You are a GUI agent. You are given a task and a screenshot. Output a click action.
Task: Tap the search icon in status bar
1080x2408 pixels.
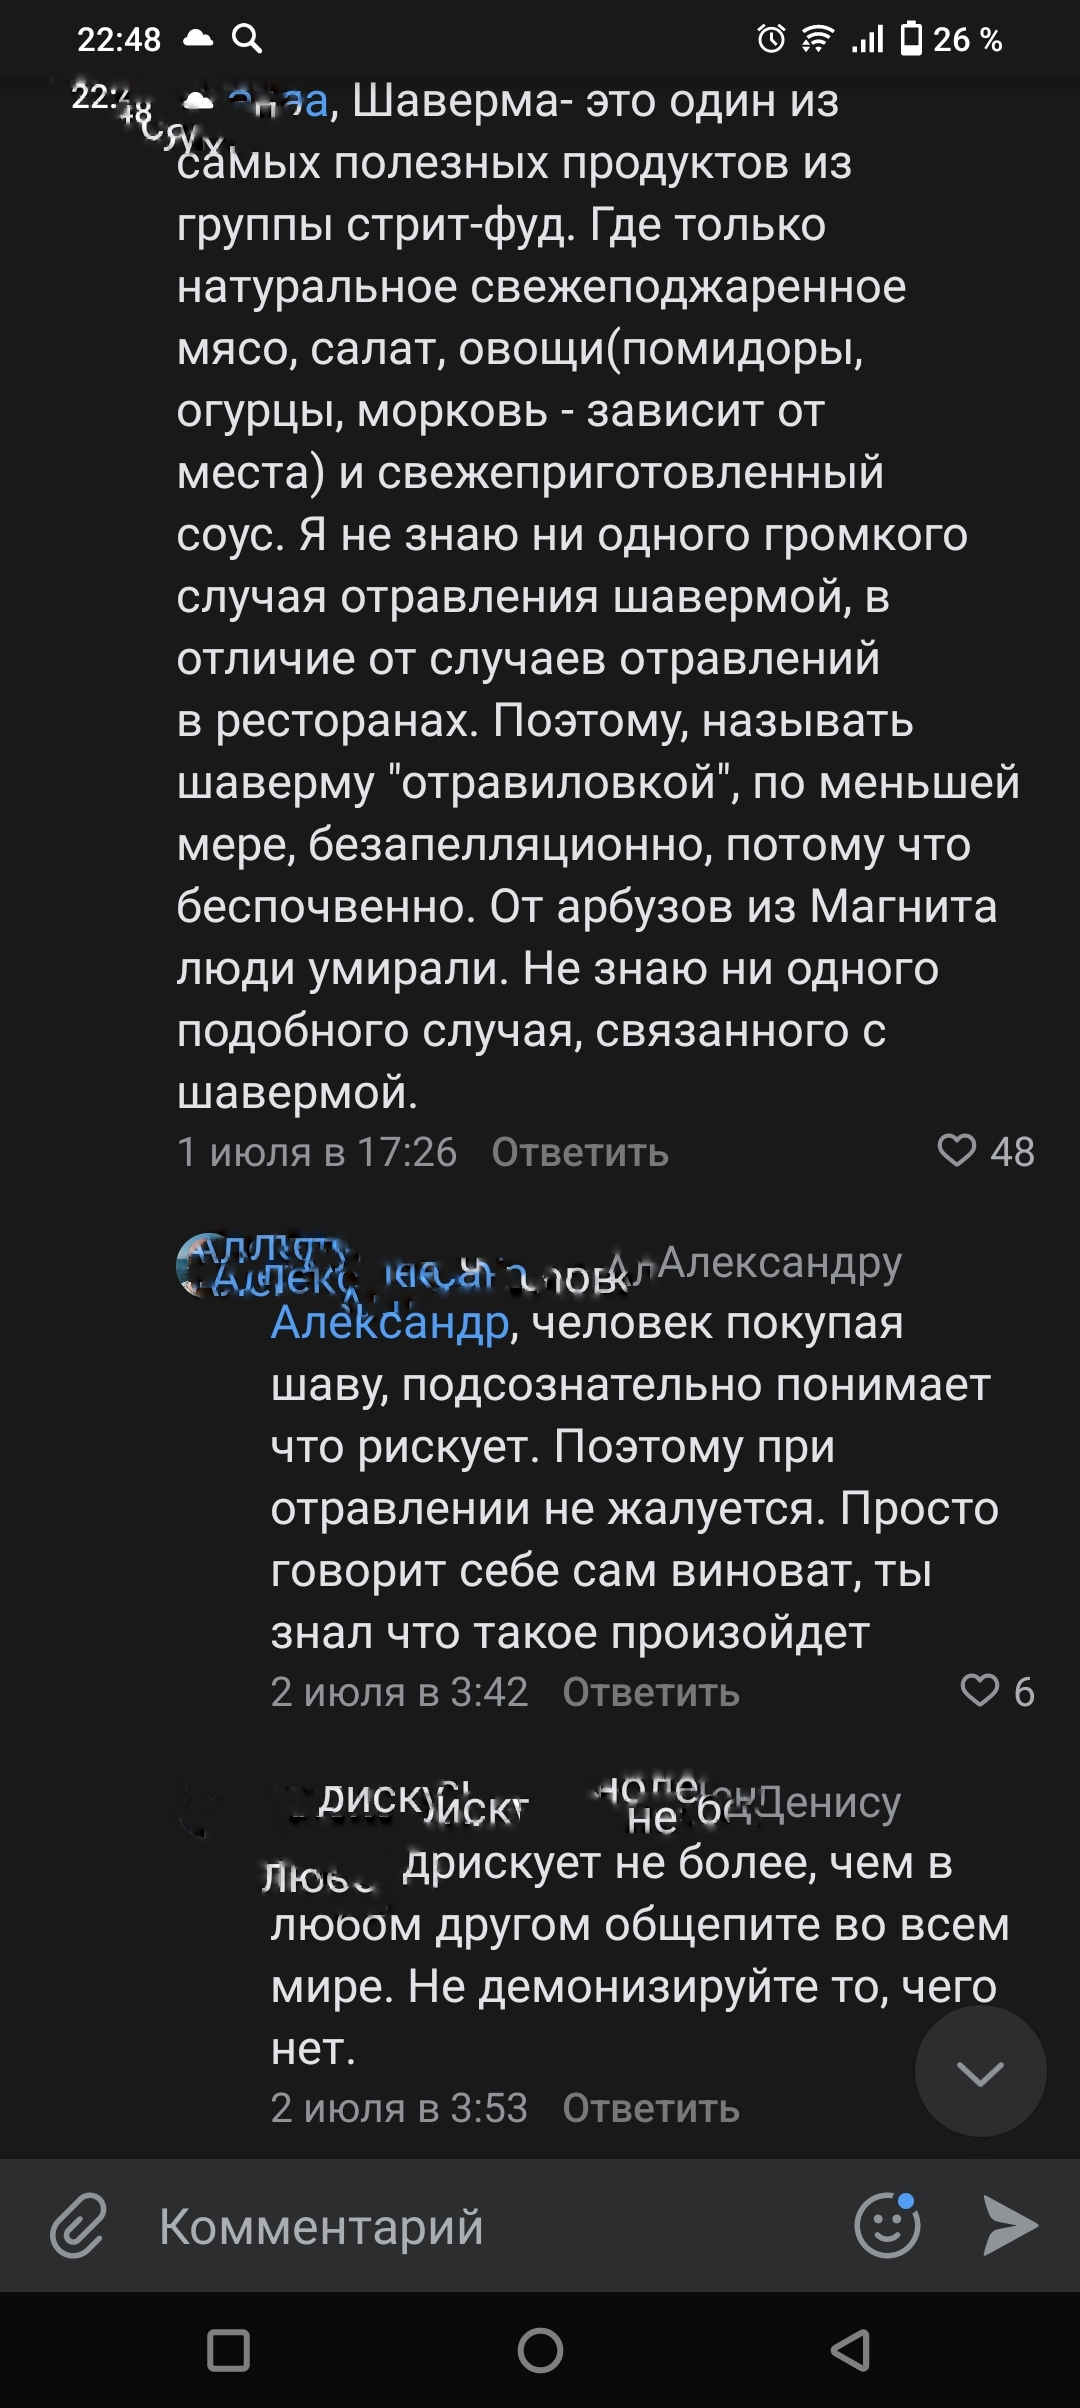(x=247, y=39)
